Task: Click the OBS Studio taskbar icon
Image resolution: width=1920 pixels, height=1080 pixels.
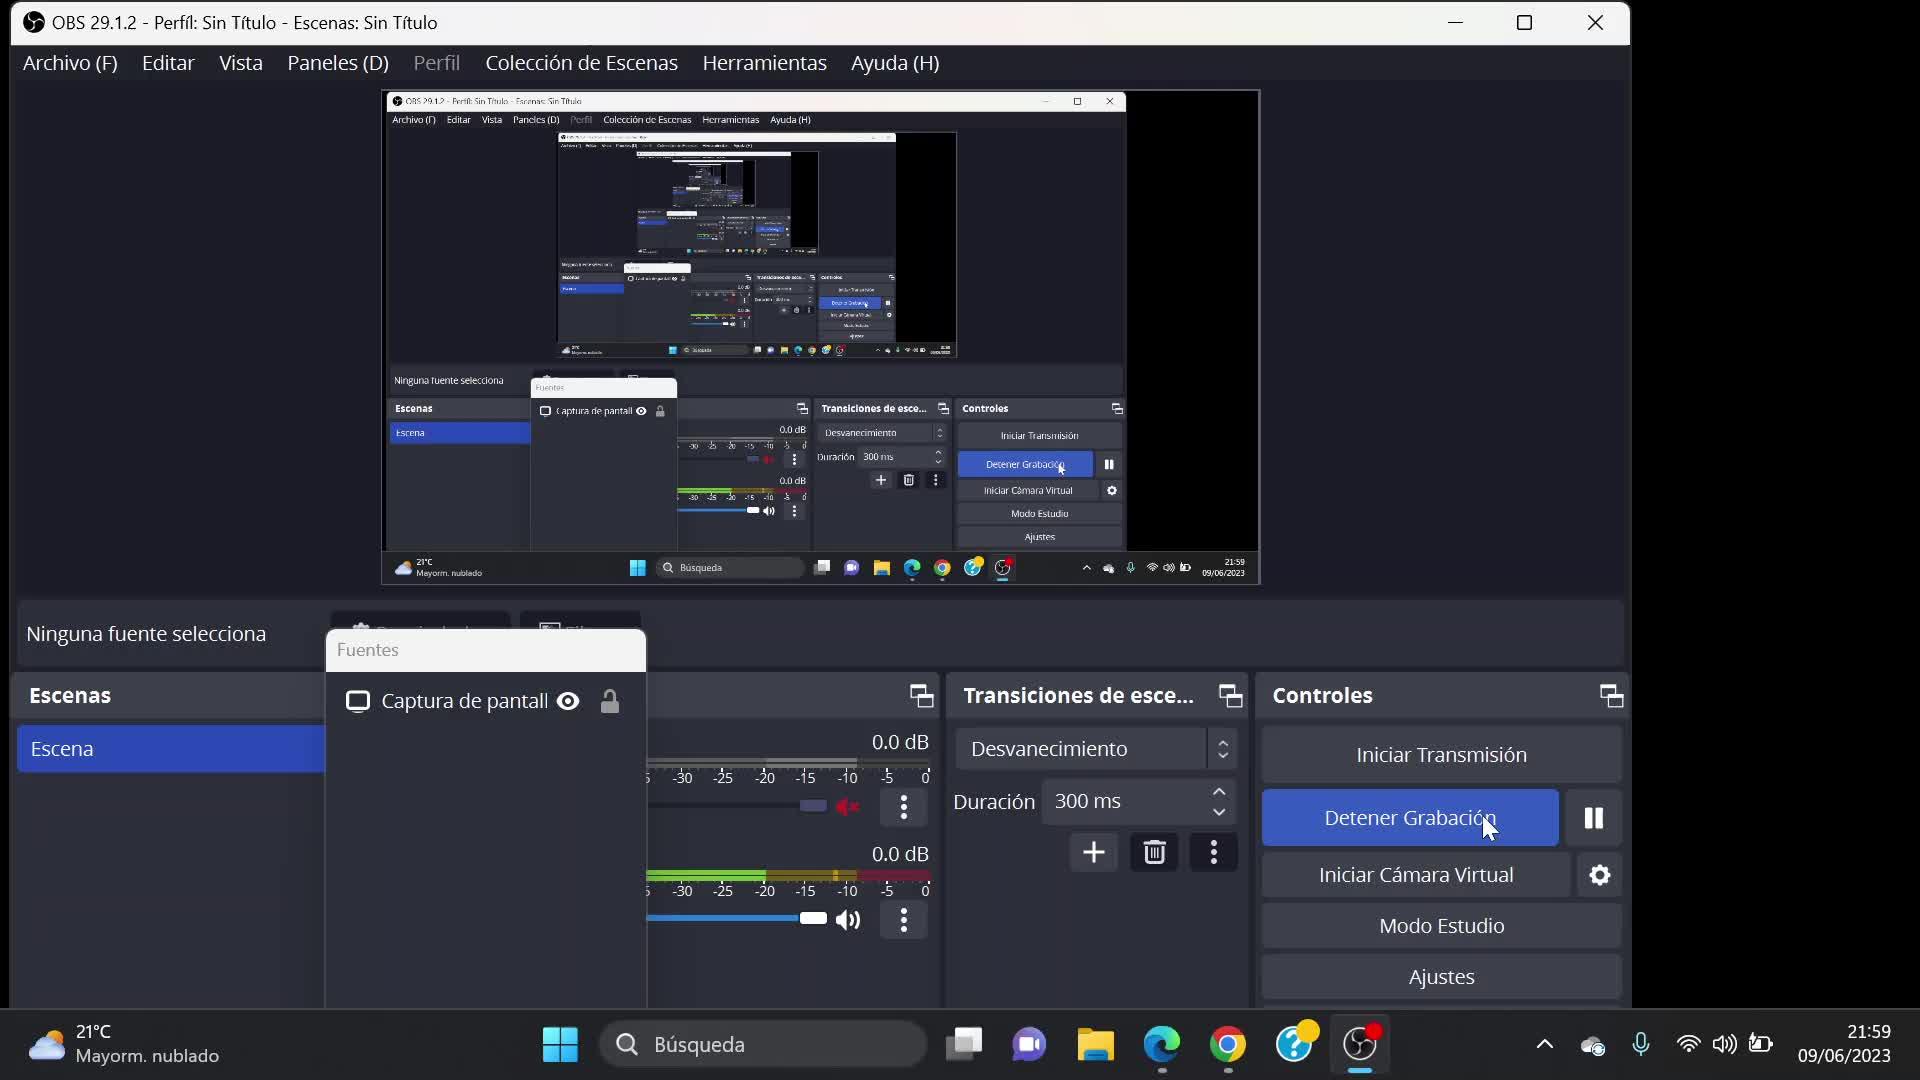Action: coord(1360,1045)
